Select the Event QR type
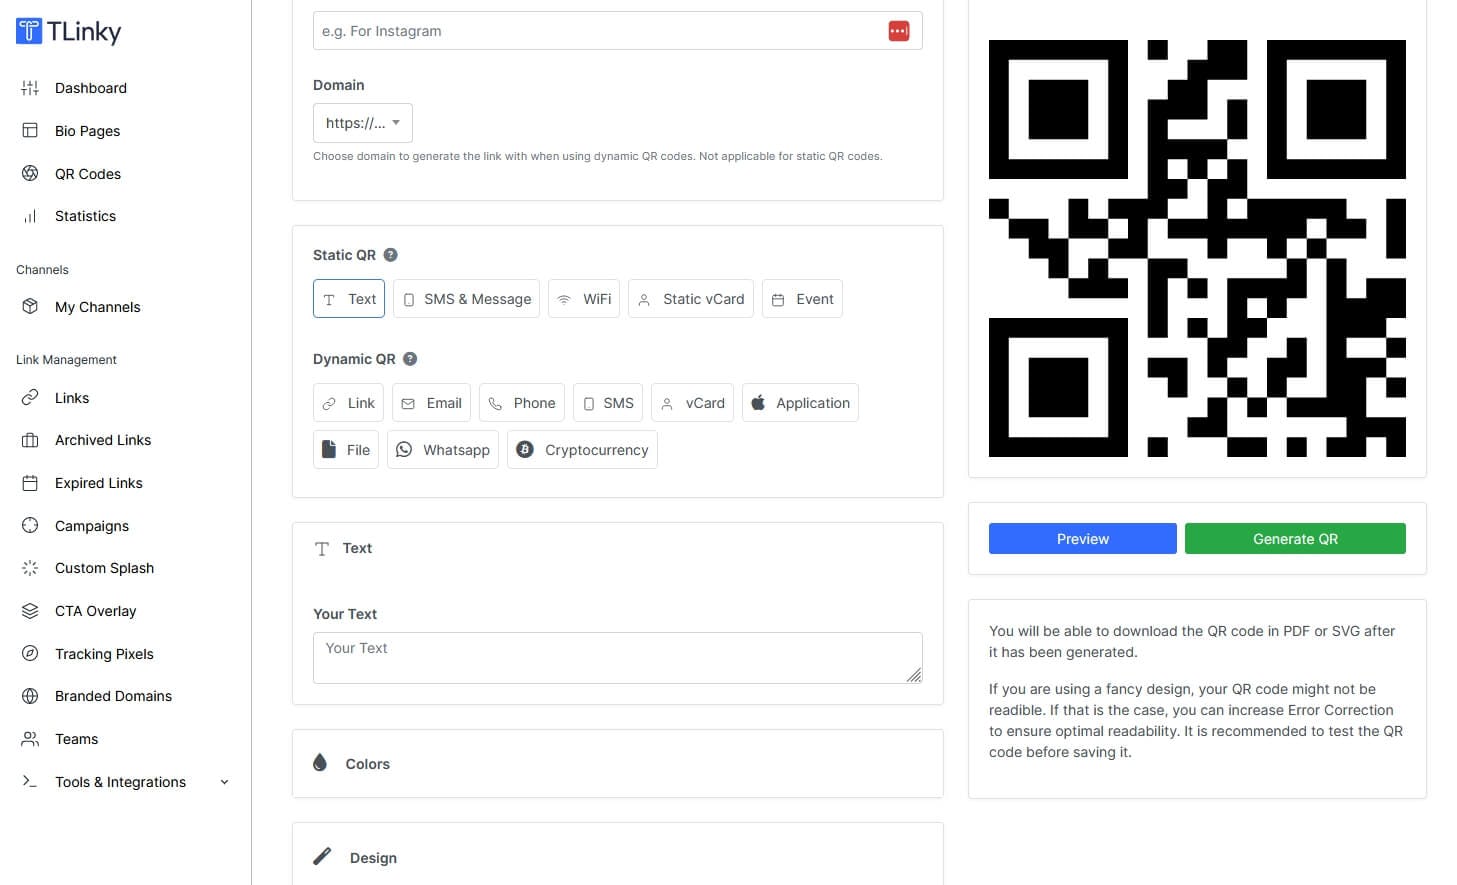 (802, 299)
